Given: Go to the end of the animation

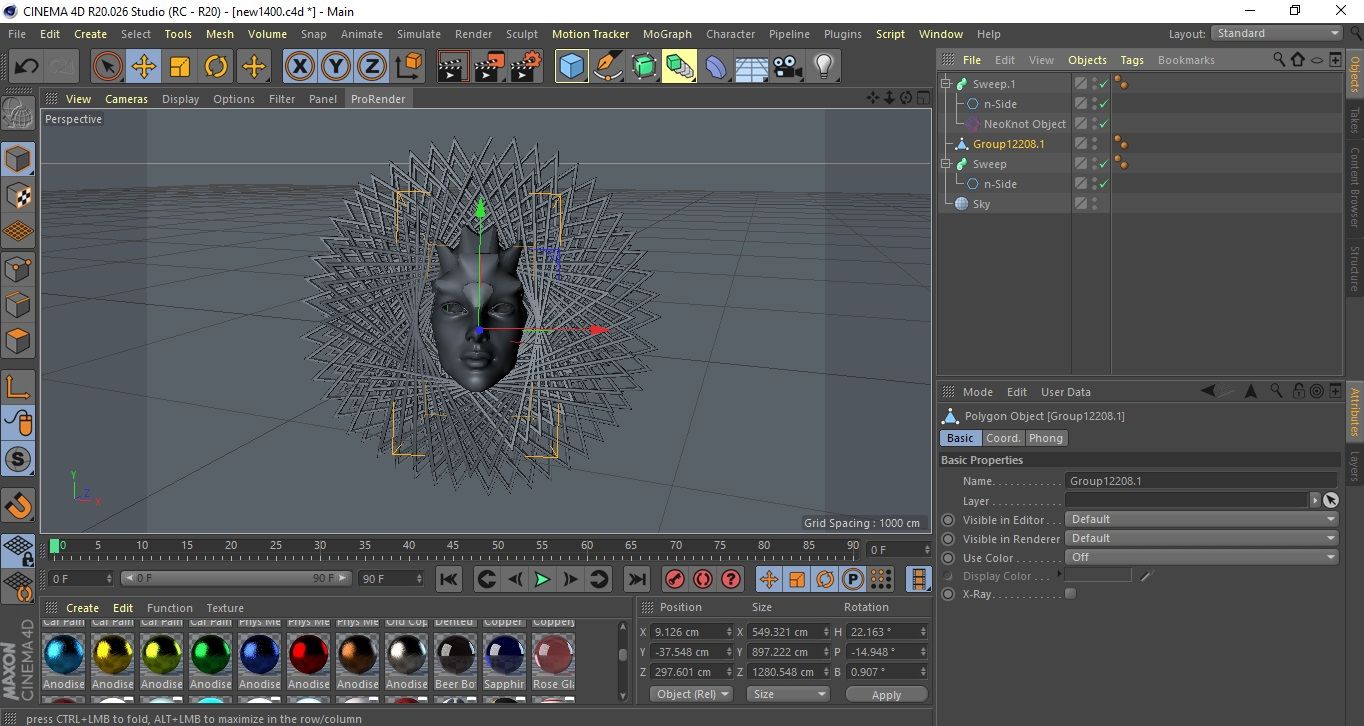Looking at the screenshot, I should [x=636, y=578].
